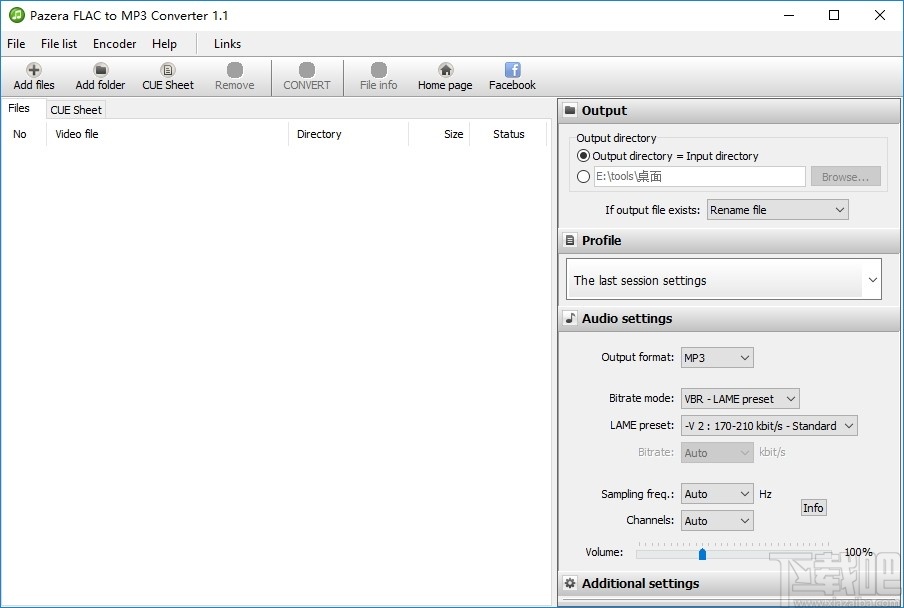Choose the custom output directory radio button
The image size is (904, 608).
(x=583, y=176)
